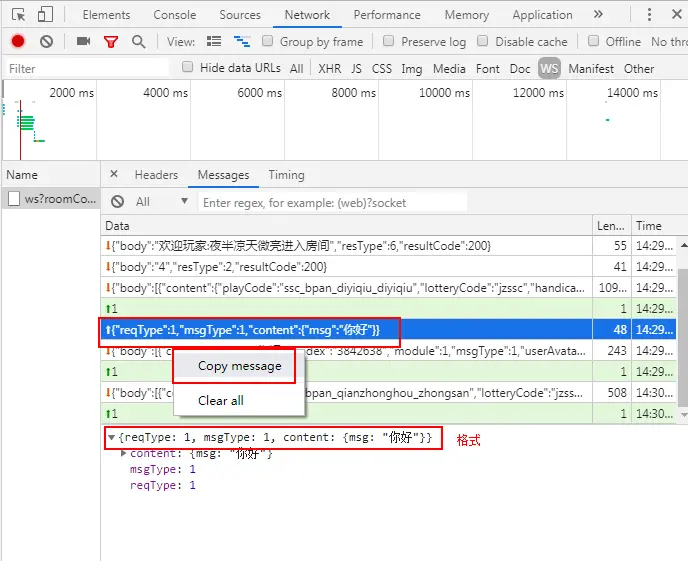
Task: Choose Copy message from the context menu
Action: click(240, 366)
